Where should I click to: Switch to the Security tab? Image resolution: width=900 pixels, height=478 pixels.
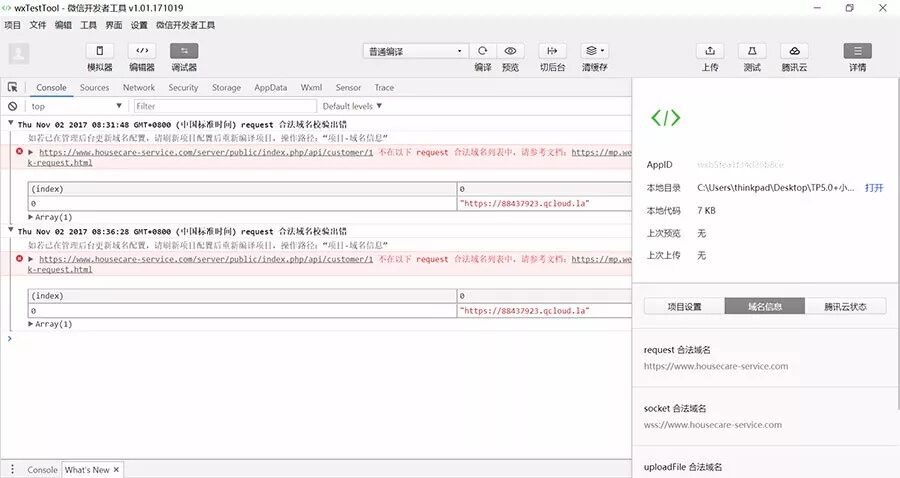[183, 87]
